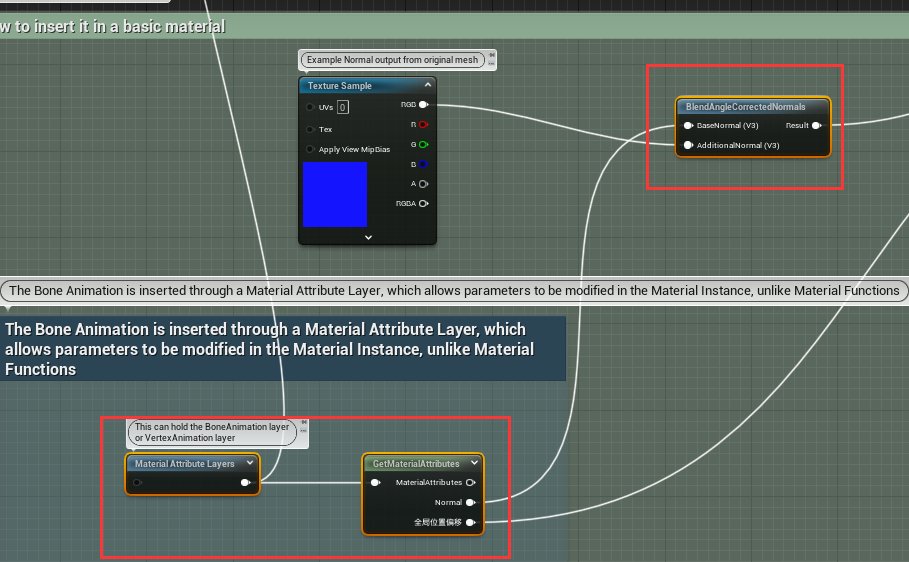909x562 pixels.
Task: Click the A alpha output pin
Action: pos(424,184)
